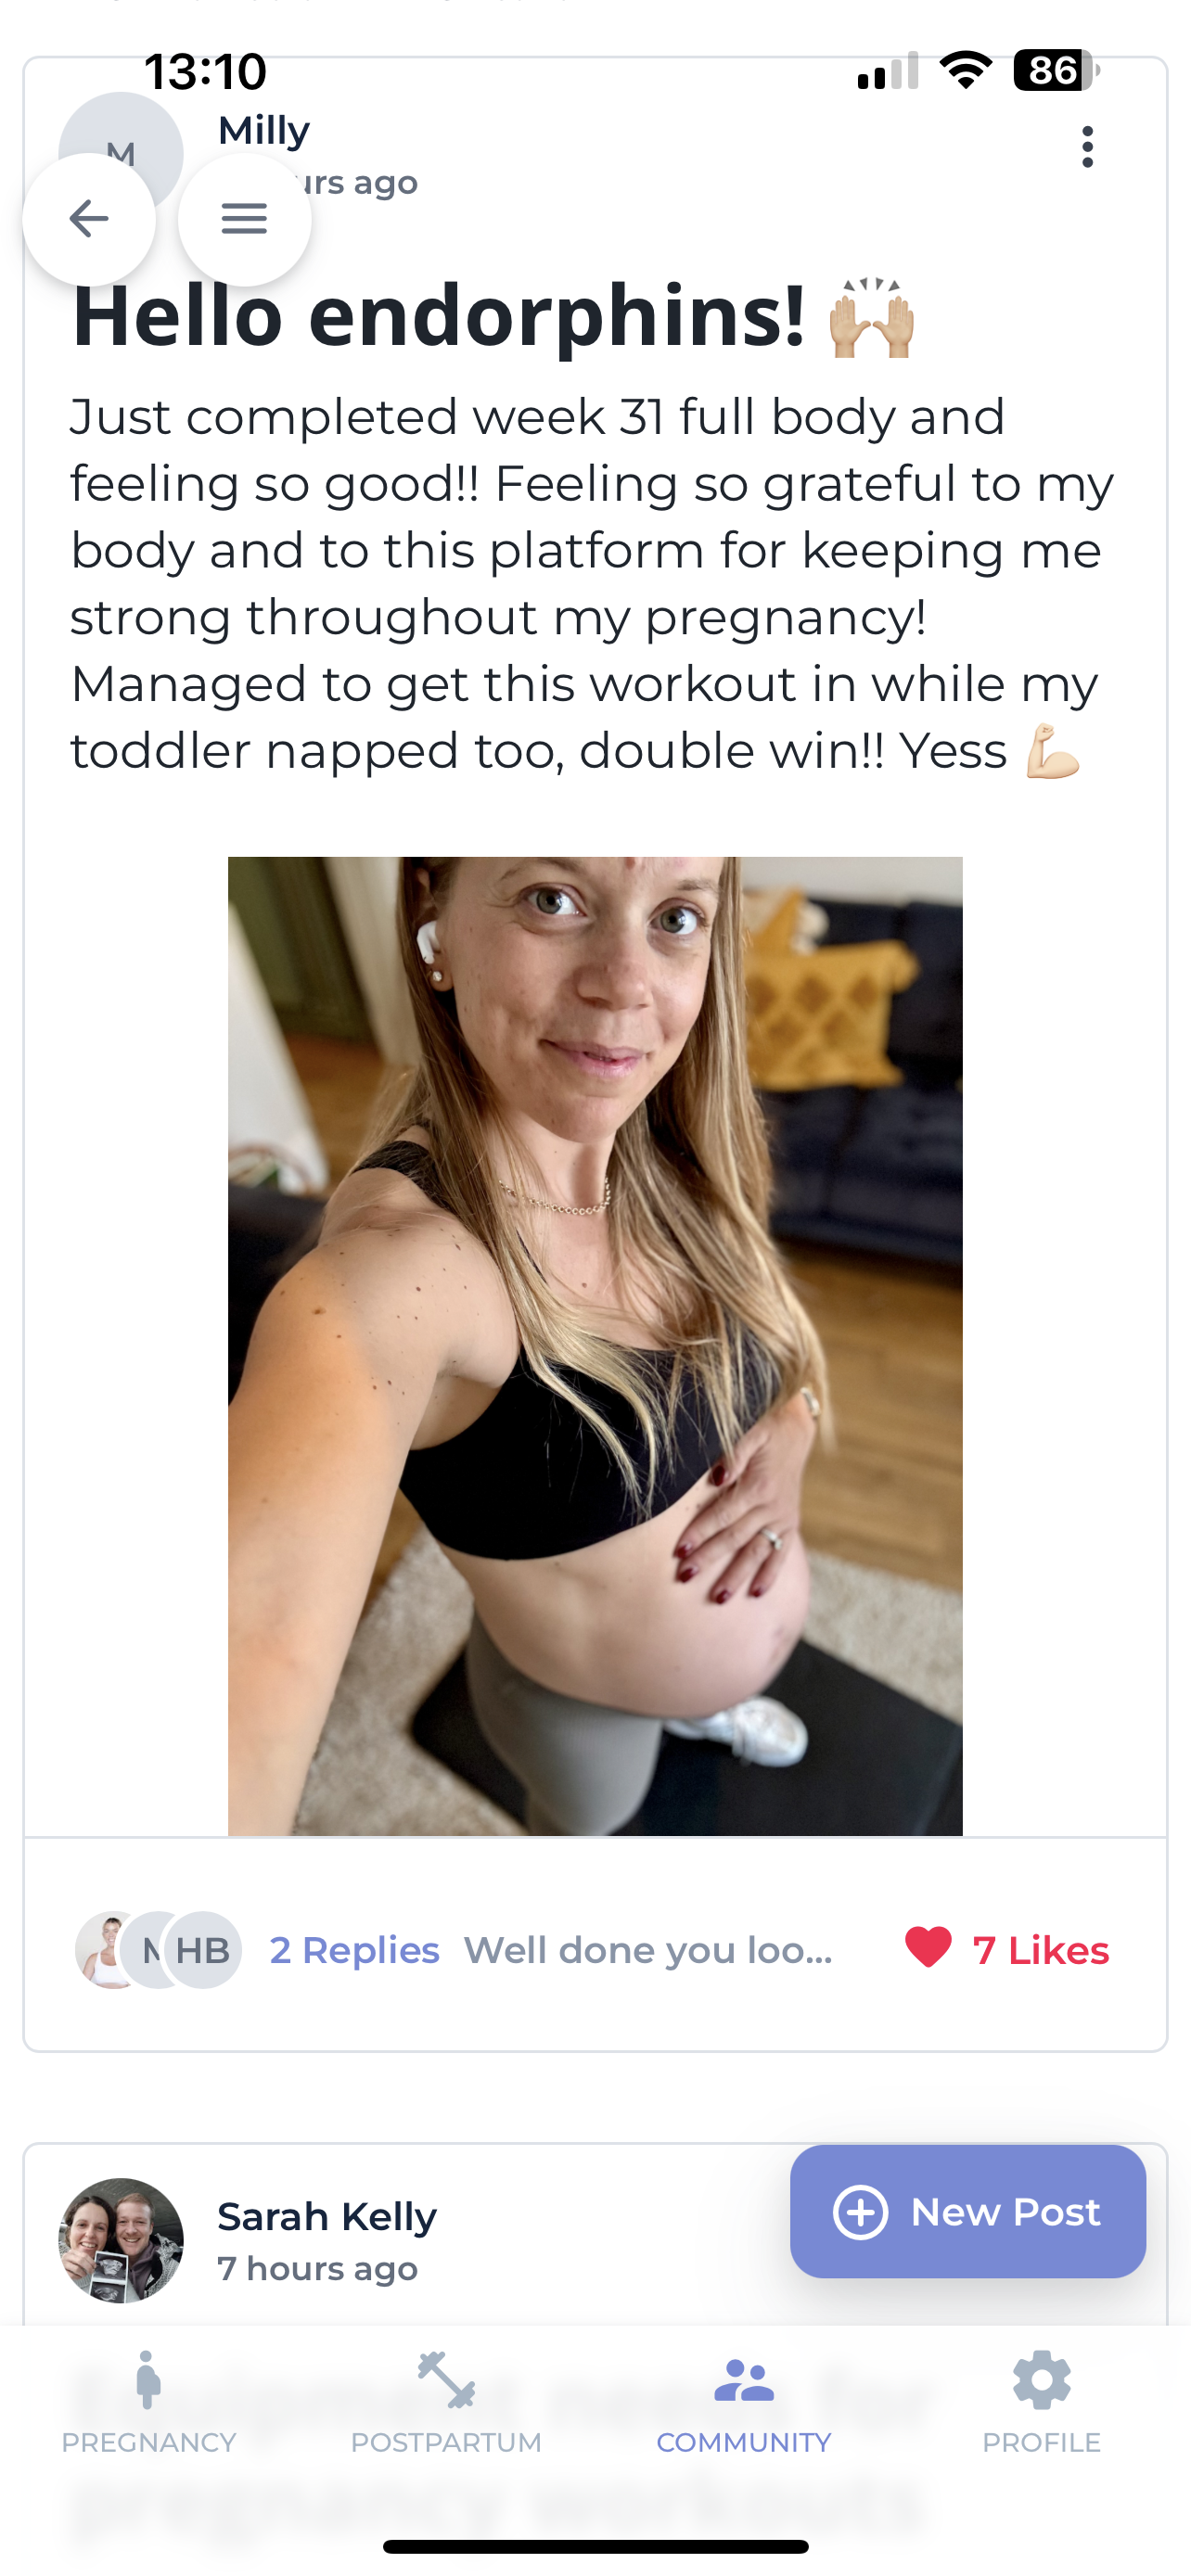The image size is (1191, 2576).
Task: Tap Sarah Kelly's profile picture
Action: 121,2240
